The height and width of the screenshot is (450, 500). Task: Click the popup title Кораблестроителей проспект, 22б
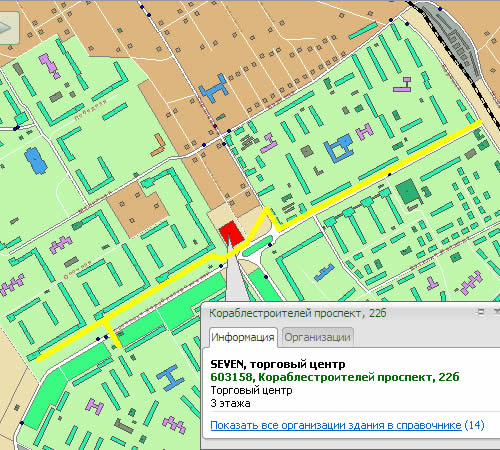[x=298, y=313]
